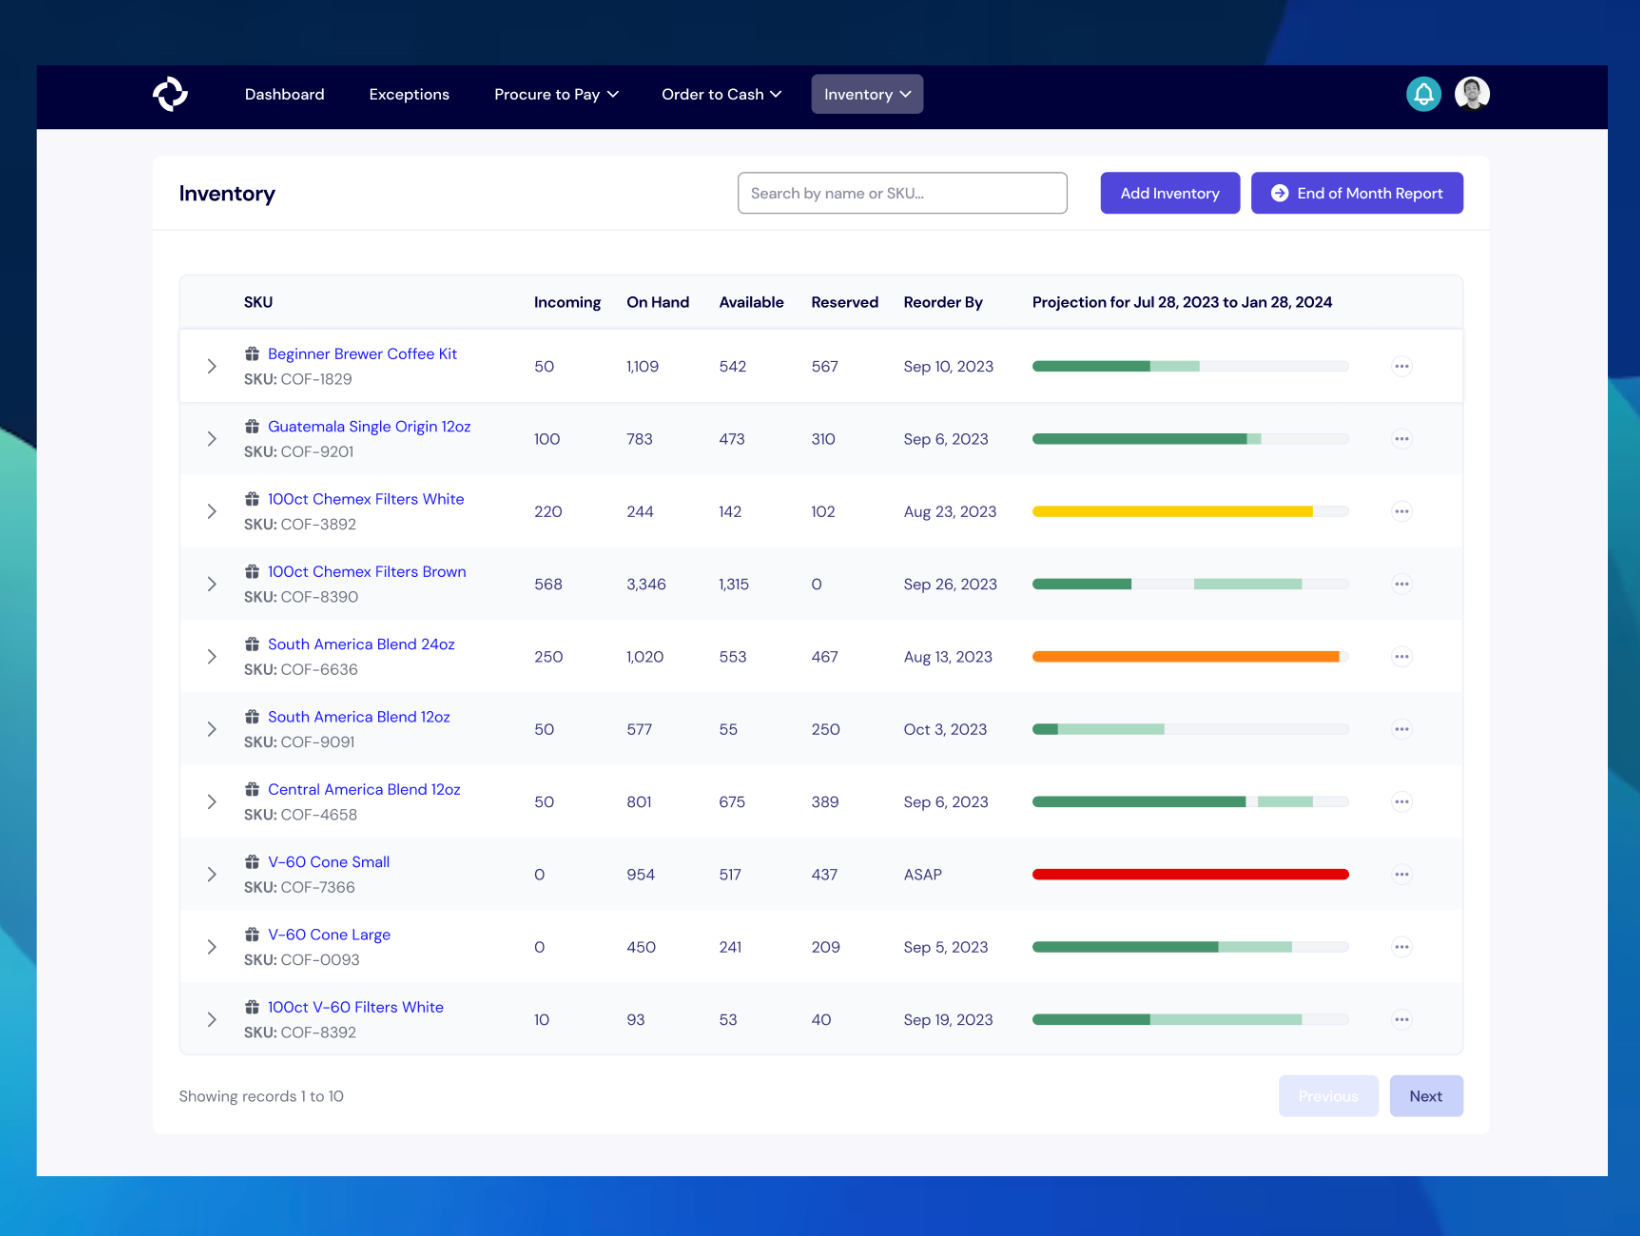Open the Inventory nav dropdown
The height and width of the screenshot is (1236, 1640).
point(866,94)
